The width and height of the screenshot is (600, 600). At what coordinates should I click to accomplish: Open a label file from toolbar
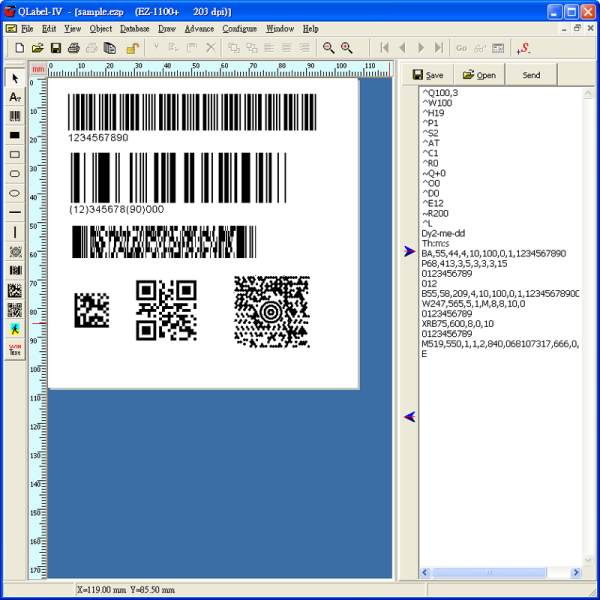coord(38,48)
